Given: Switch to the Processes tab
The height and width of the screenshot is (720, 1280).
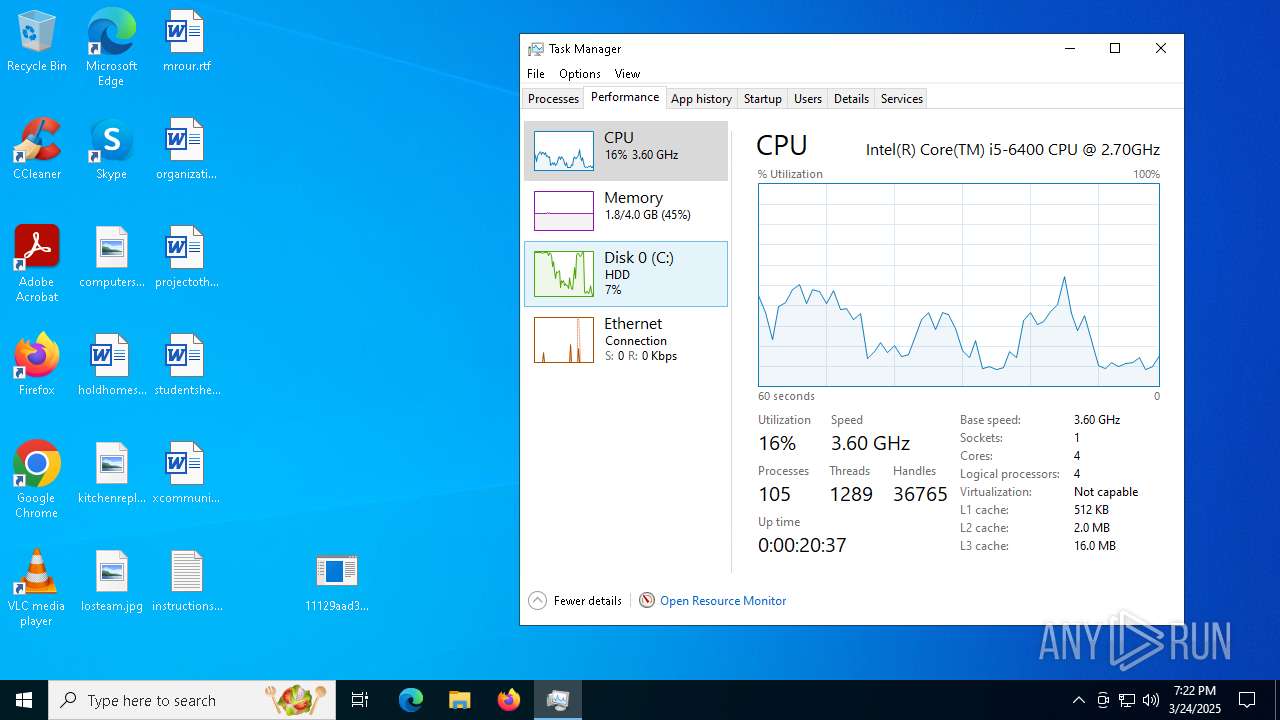Looking at the screenshot, I should [553, 99].
